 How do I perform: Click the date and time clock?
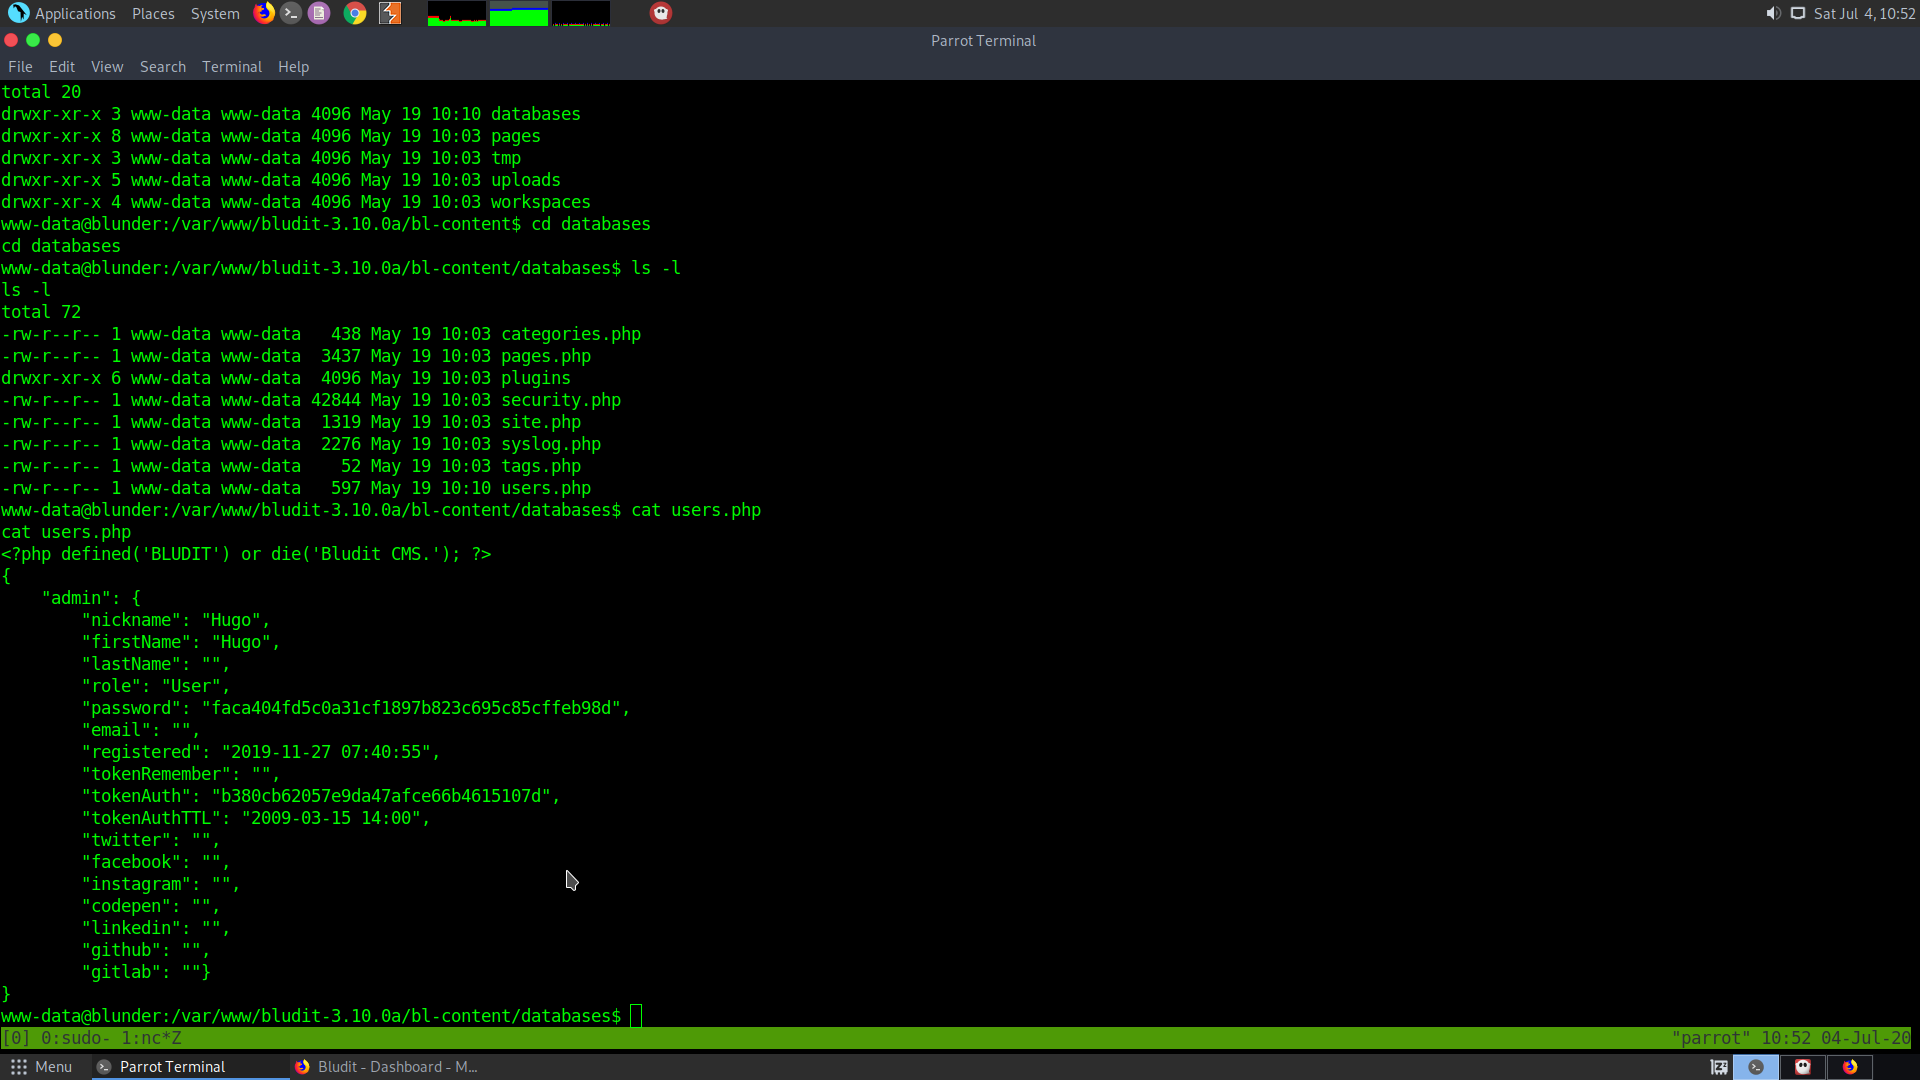(1864, 13)
